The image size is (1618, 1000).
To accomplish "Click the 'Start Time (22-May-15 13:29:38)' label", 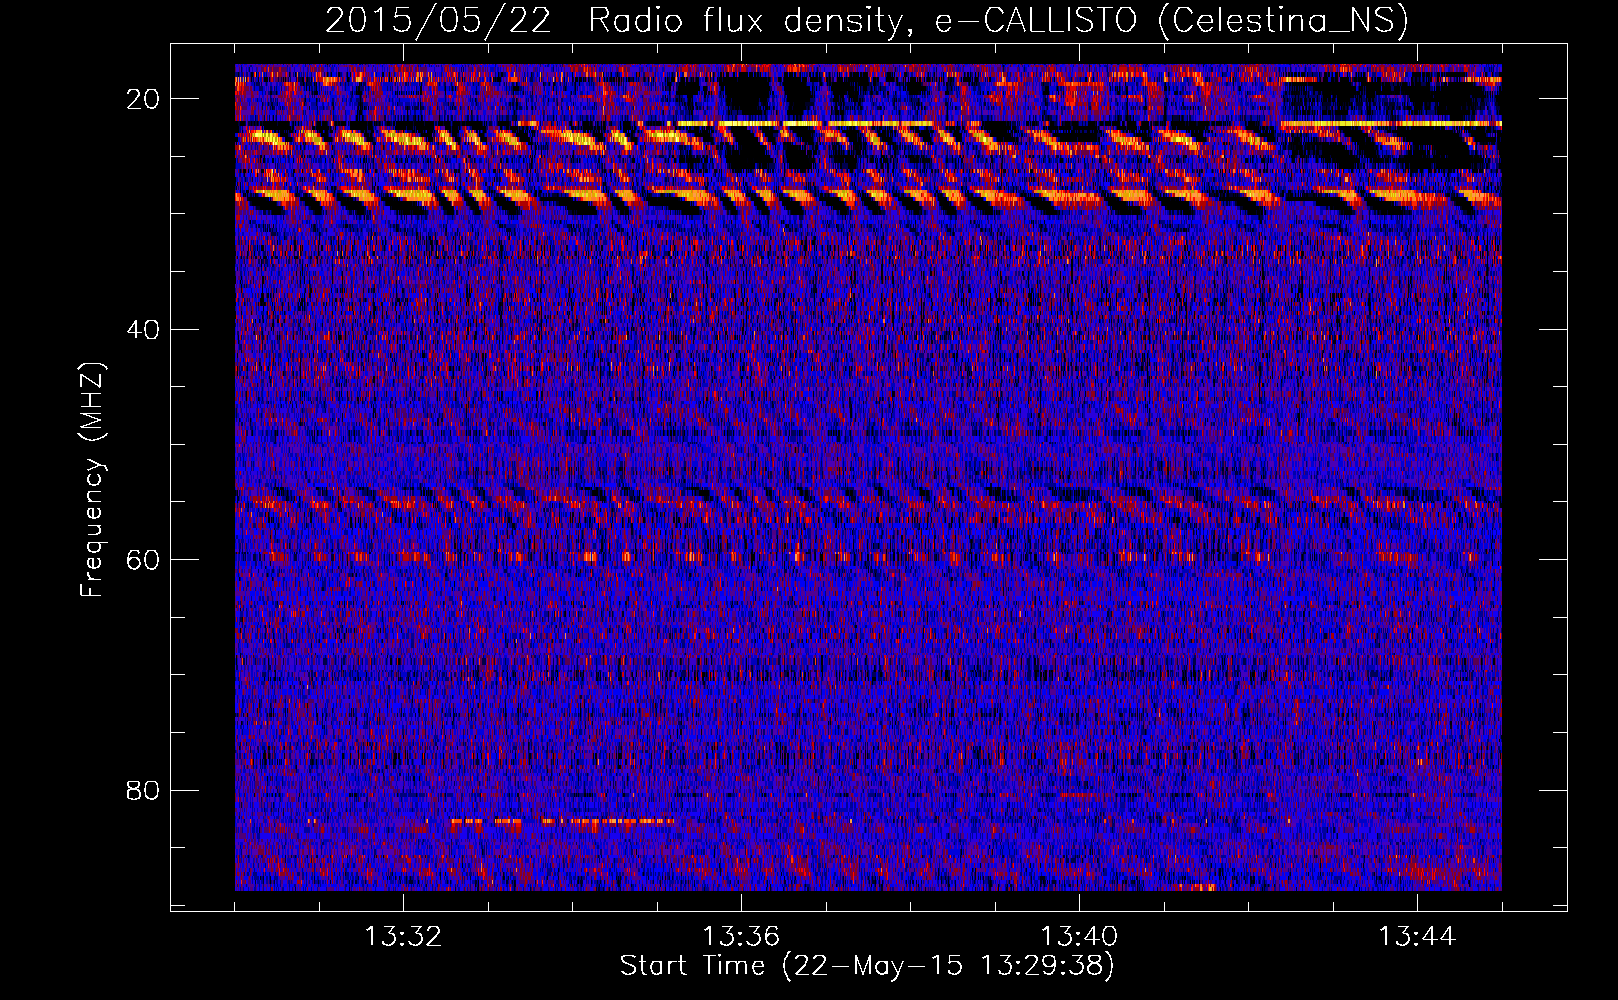I will point(867,966).
